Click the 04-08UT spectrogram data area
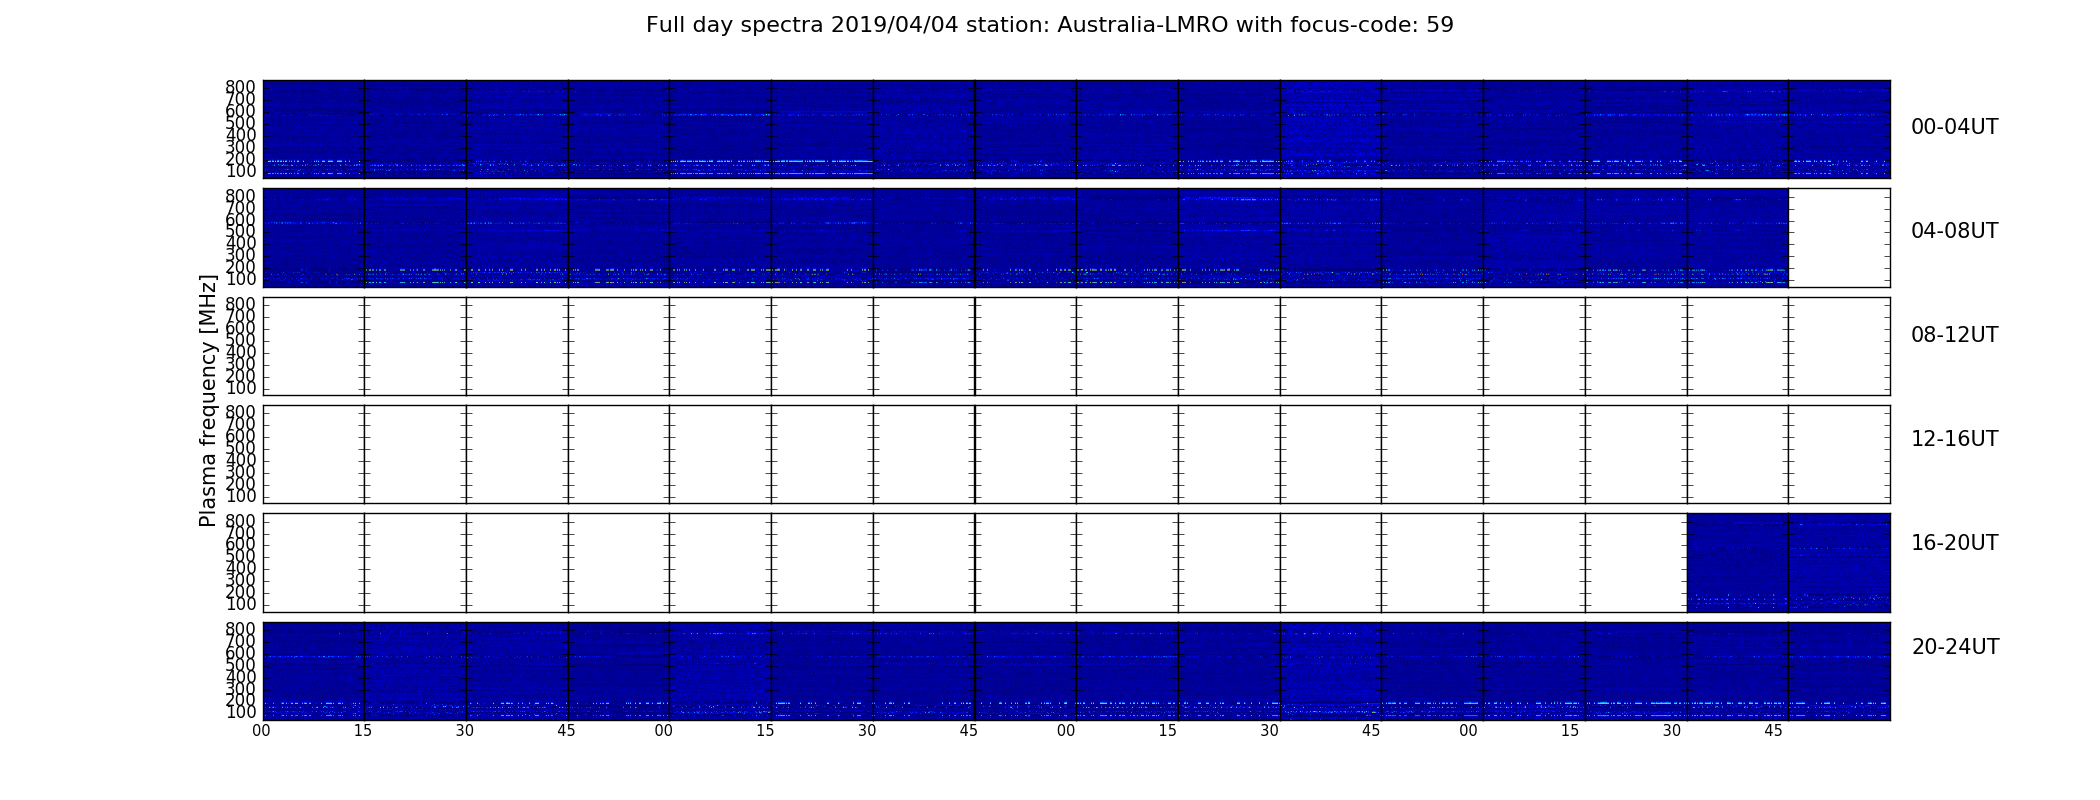Viewport: 2100px width, 800px height. pos(1025,238)
